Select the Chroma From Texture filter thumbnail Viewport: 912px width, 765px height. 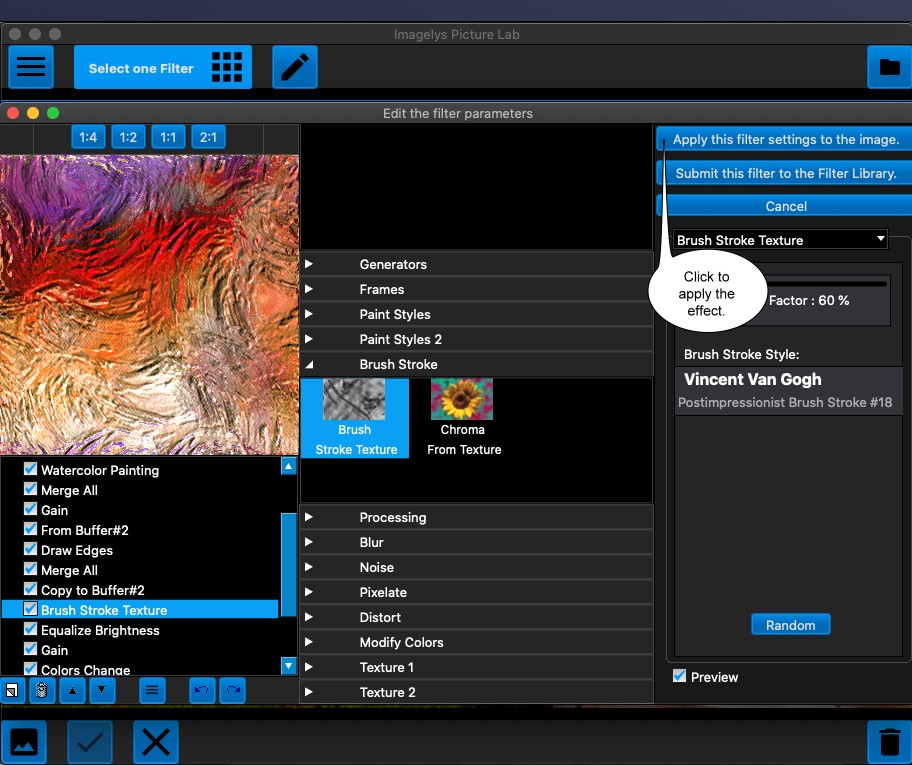click(464, 418)
